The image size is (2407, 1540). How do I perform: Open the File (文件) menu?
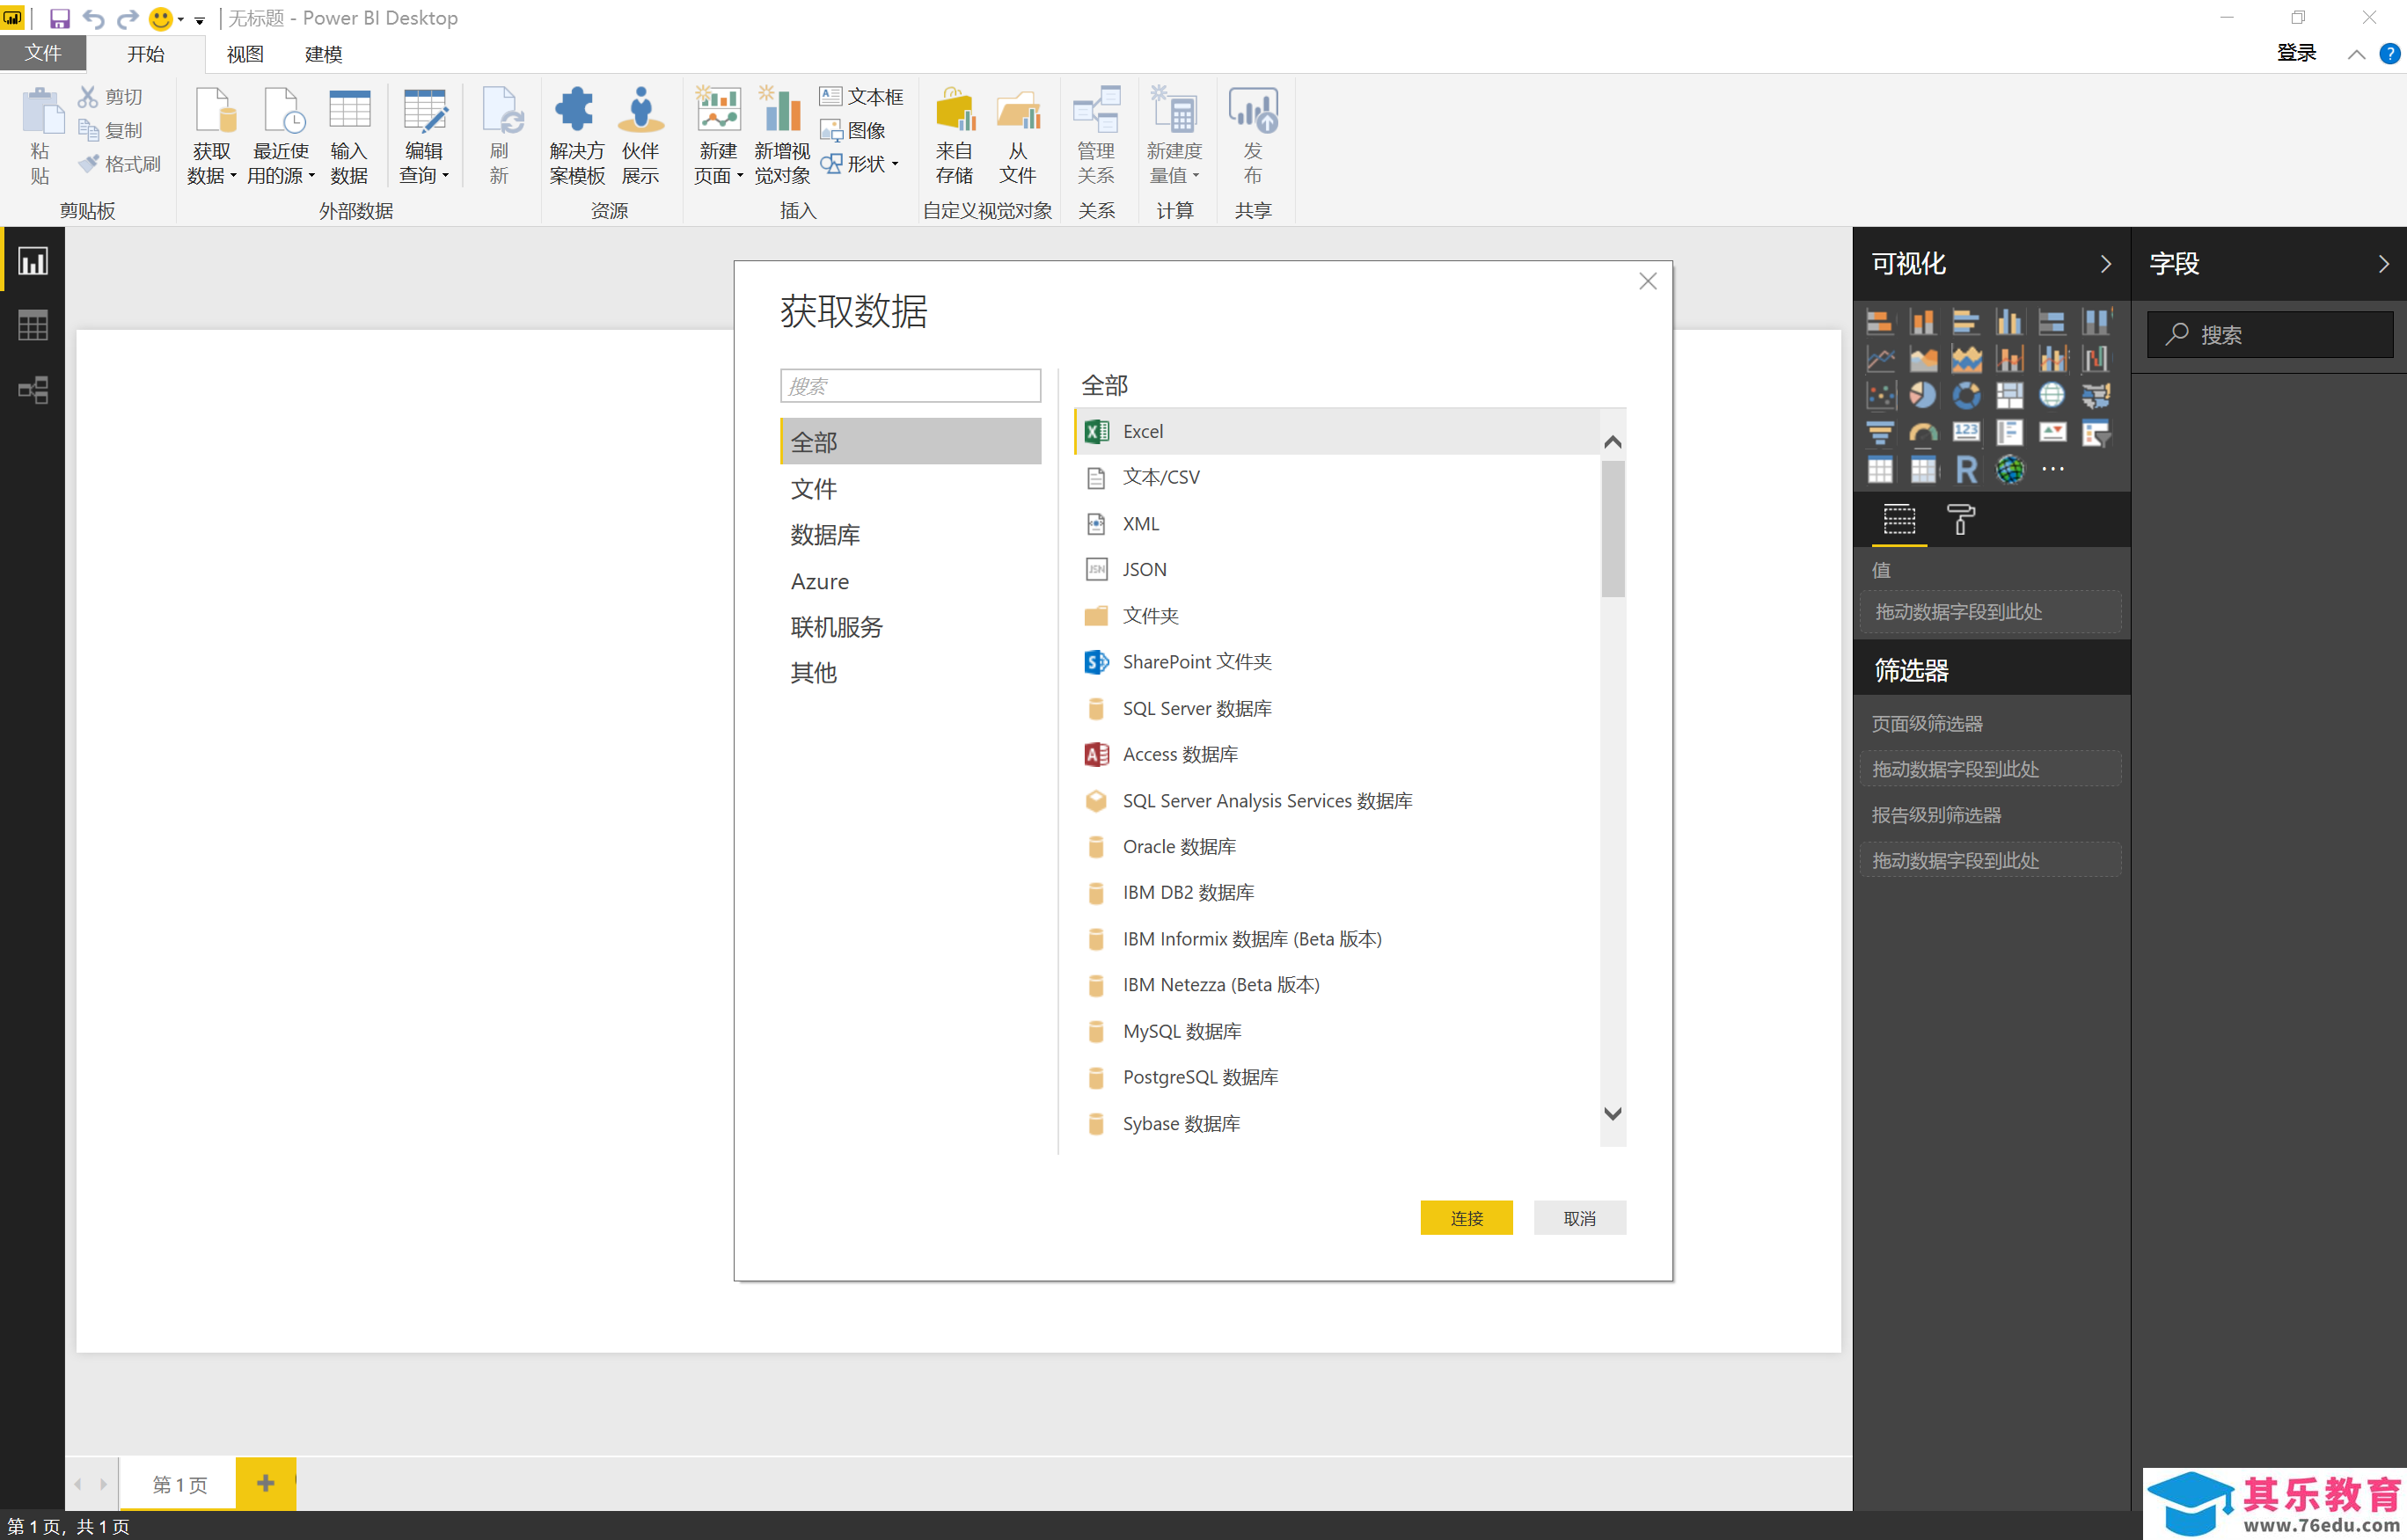[43, 53]
